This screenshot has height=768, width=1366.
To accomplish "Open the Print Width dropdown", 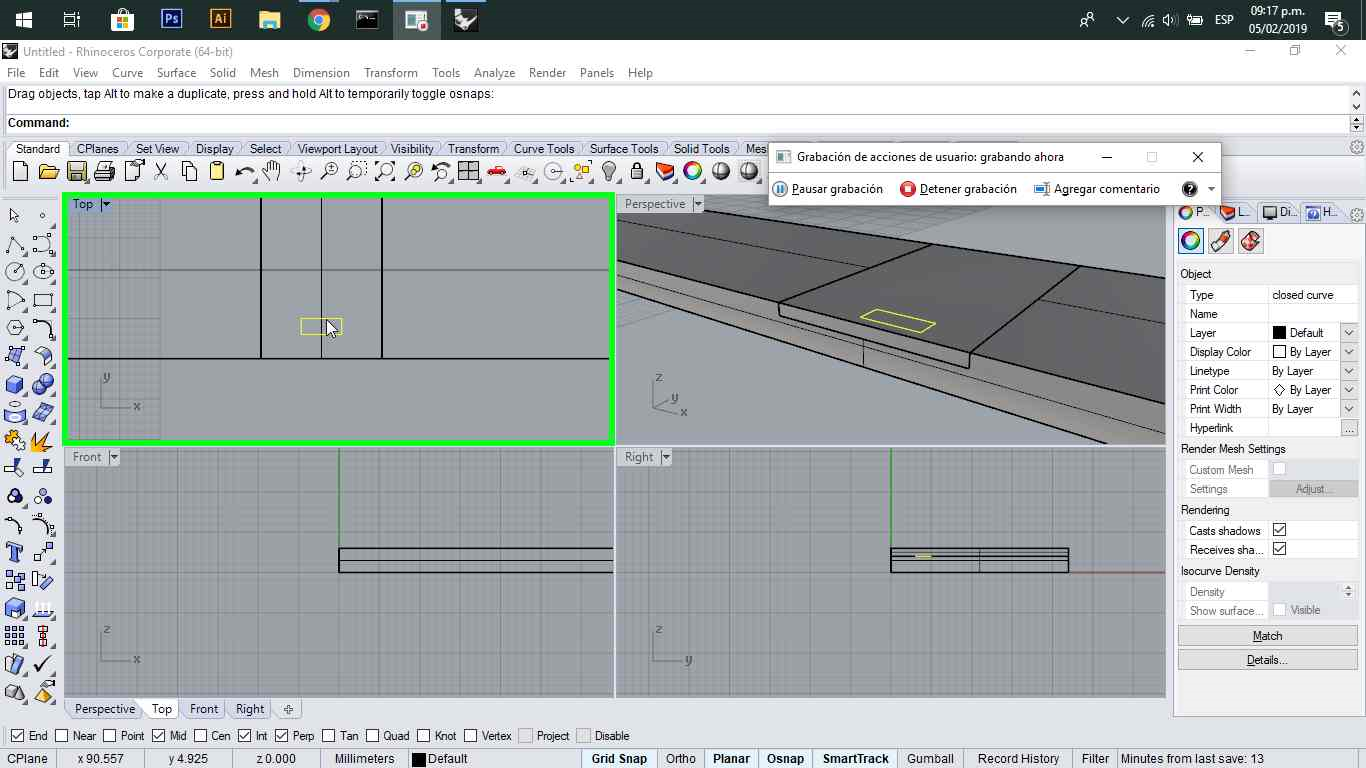I will tap(1348, 409).
